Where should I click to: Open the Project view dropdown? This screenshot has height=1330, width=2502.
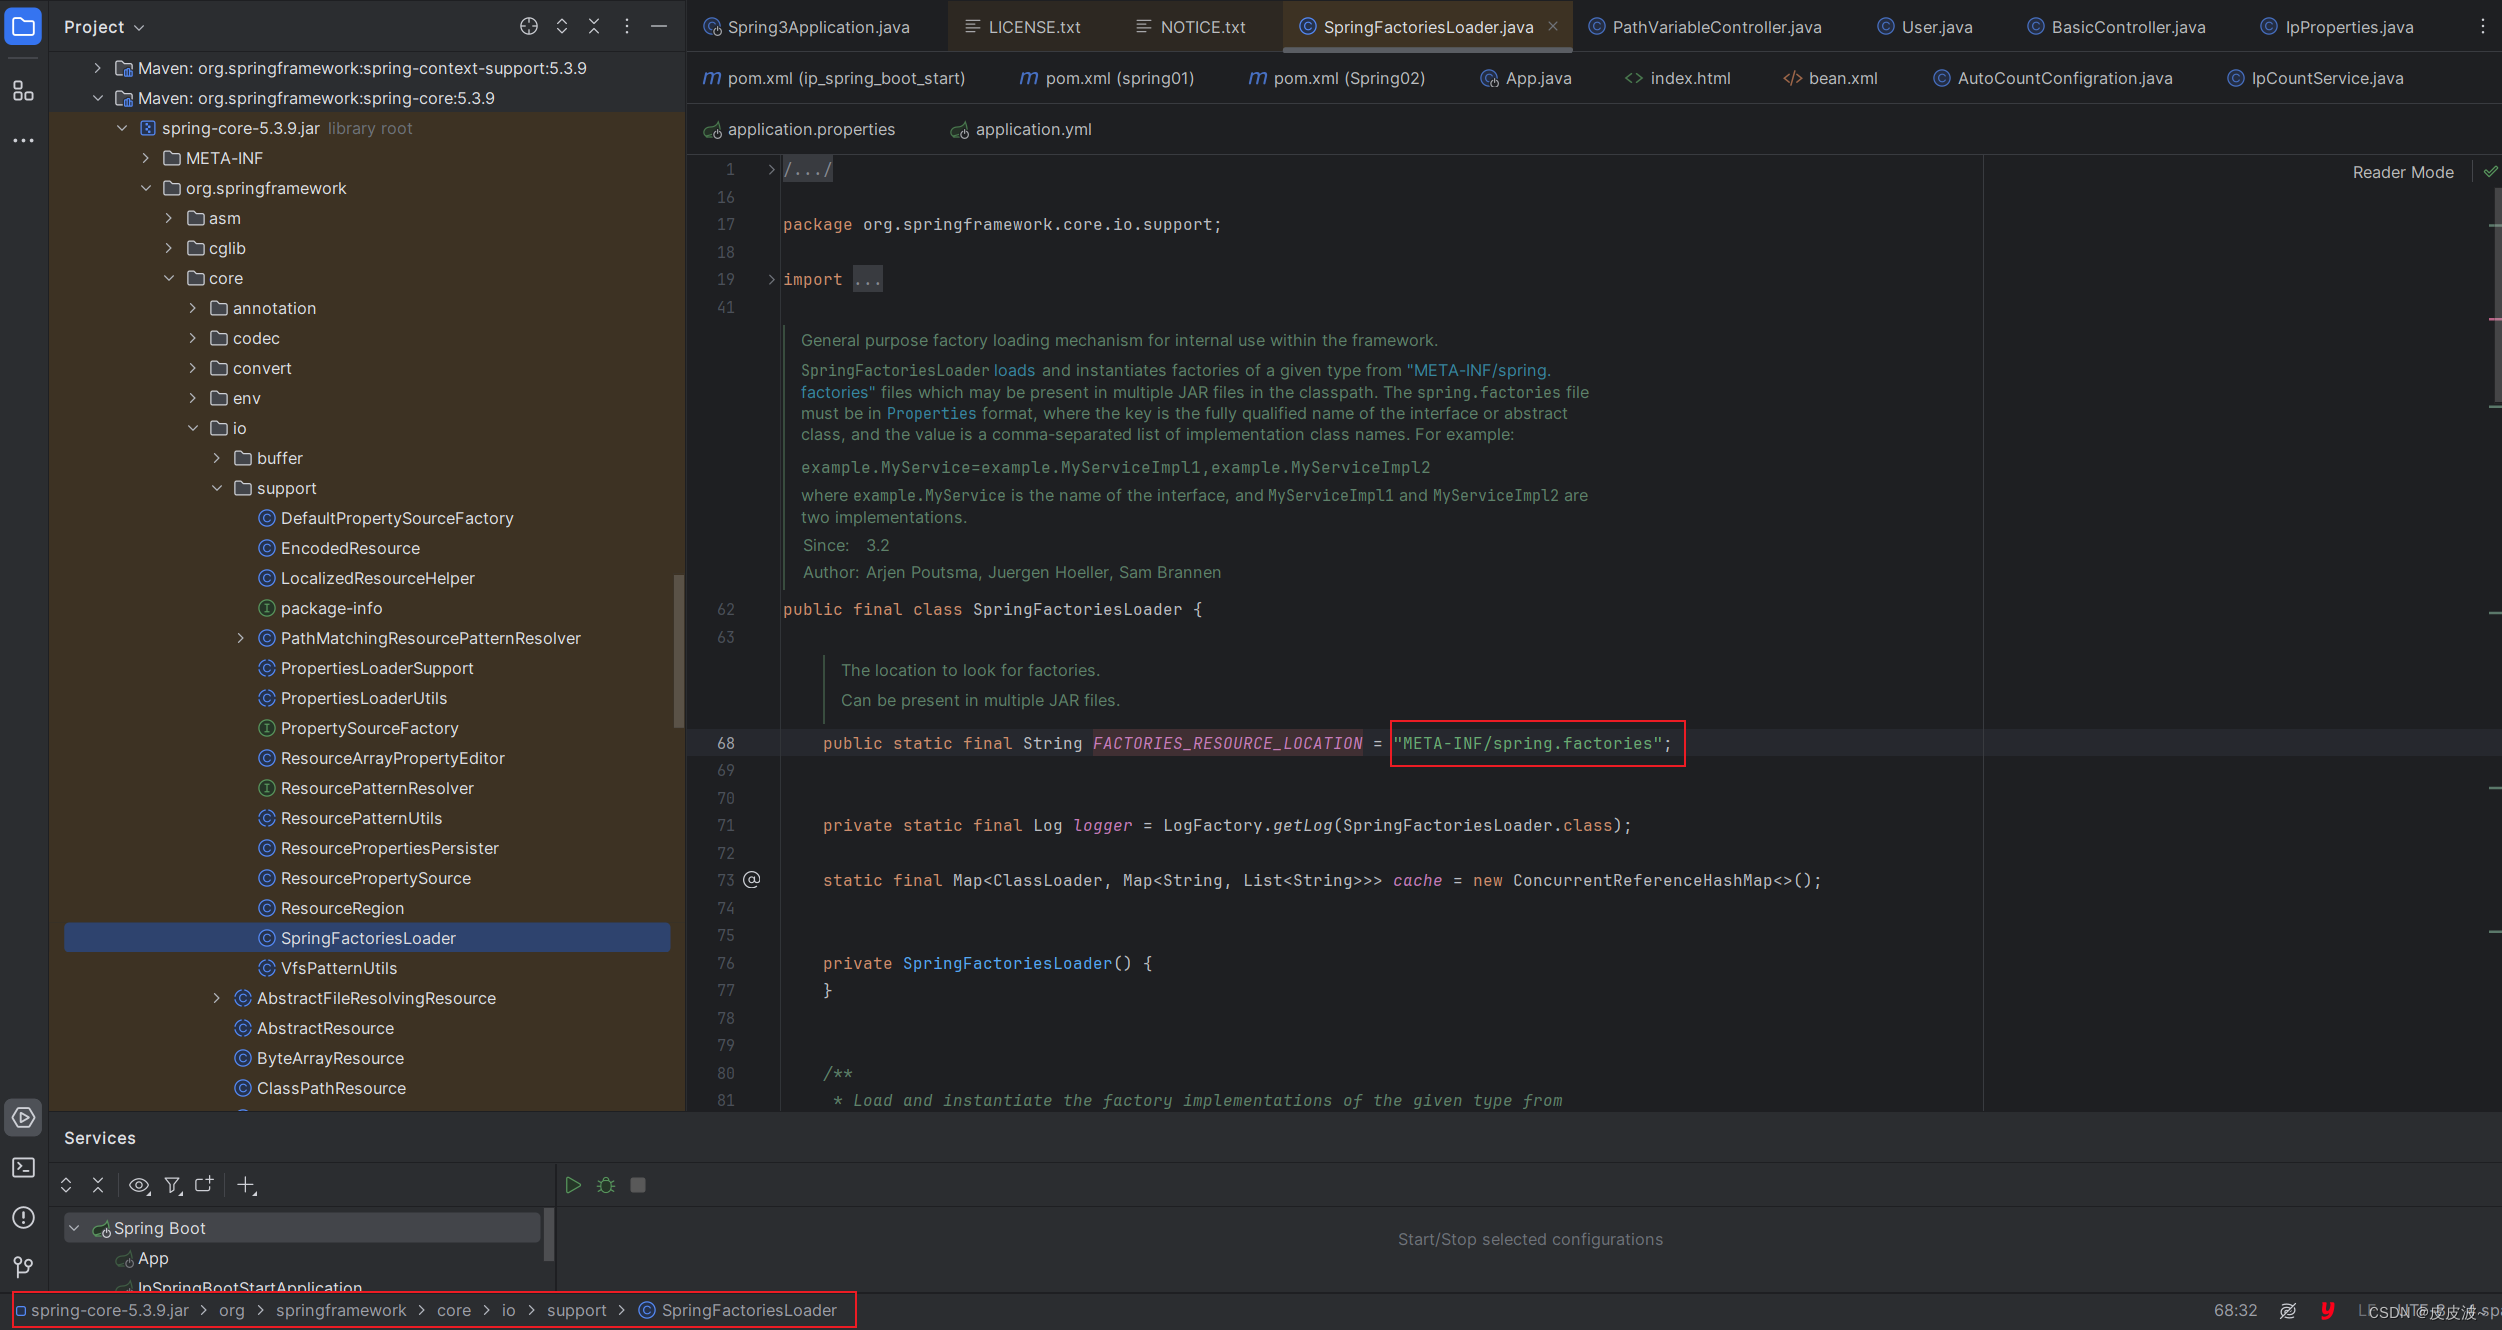click(104, 27)
